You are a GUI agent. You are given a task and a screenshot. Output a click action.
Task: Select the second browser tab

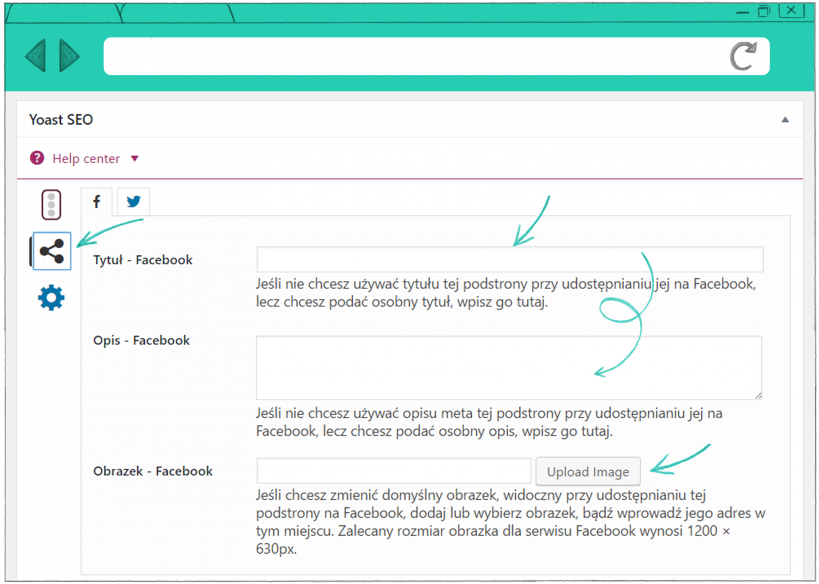point(177,13)
